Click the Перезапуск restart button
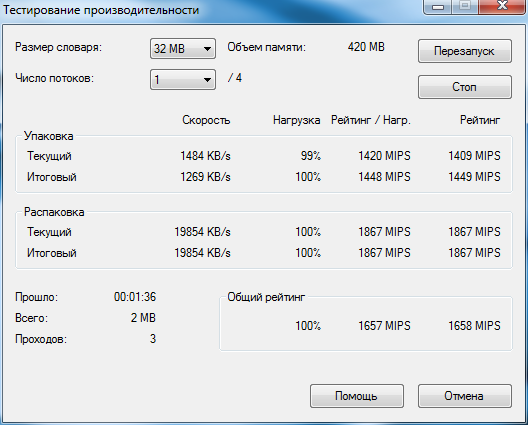 pyautogui.click(x=465, y=51)
